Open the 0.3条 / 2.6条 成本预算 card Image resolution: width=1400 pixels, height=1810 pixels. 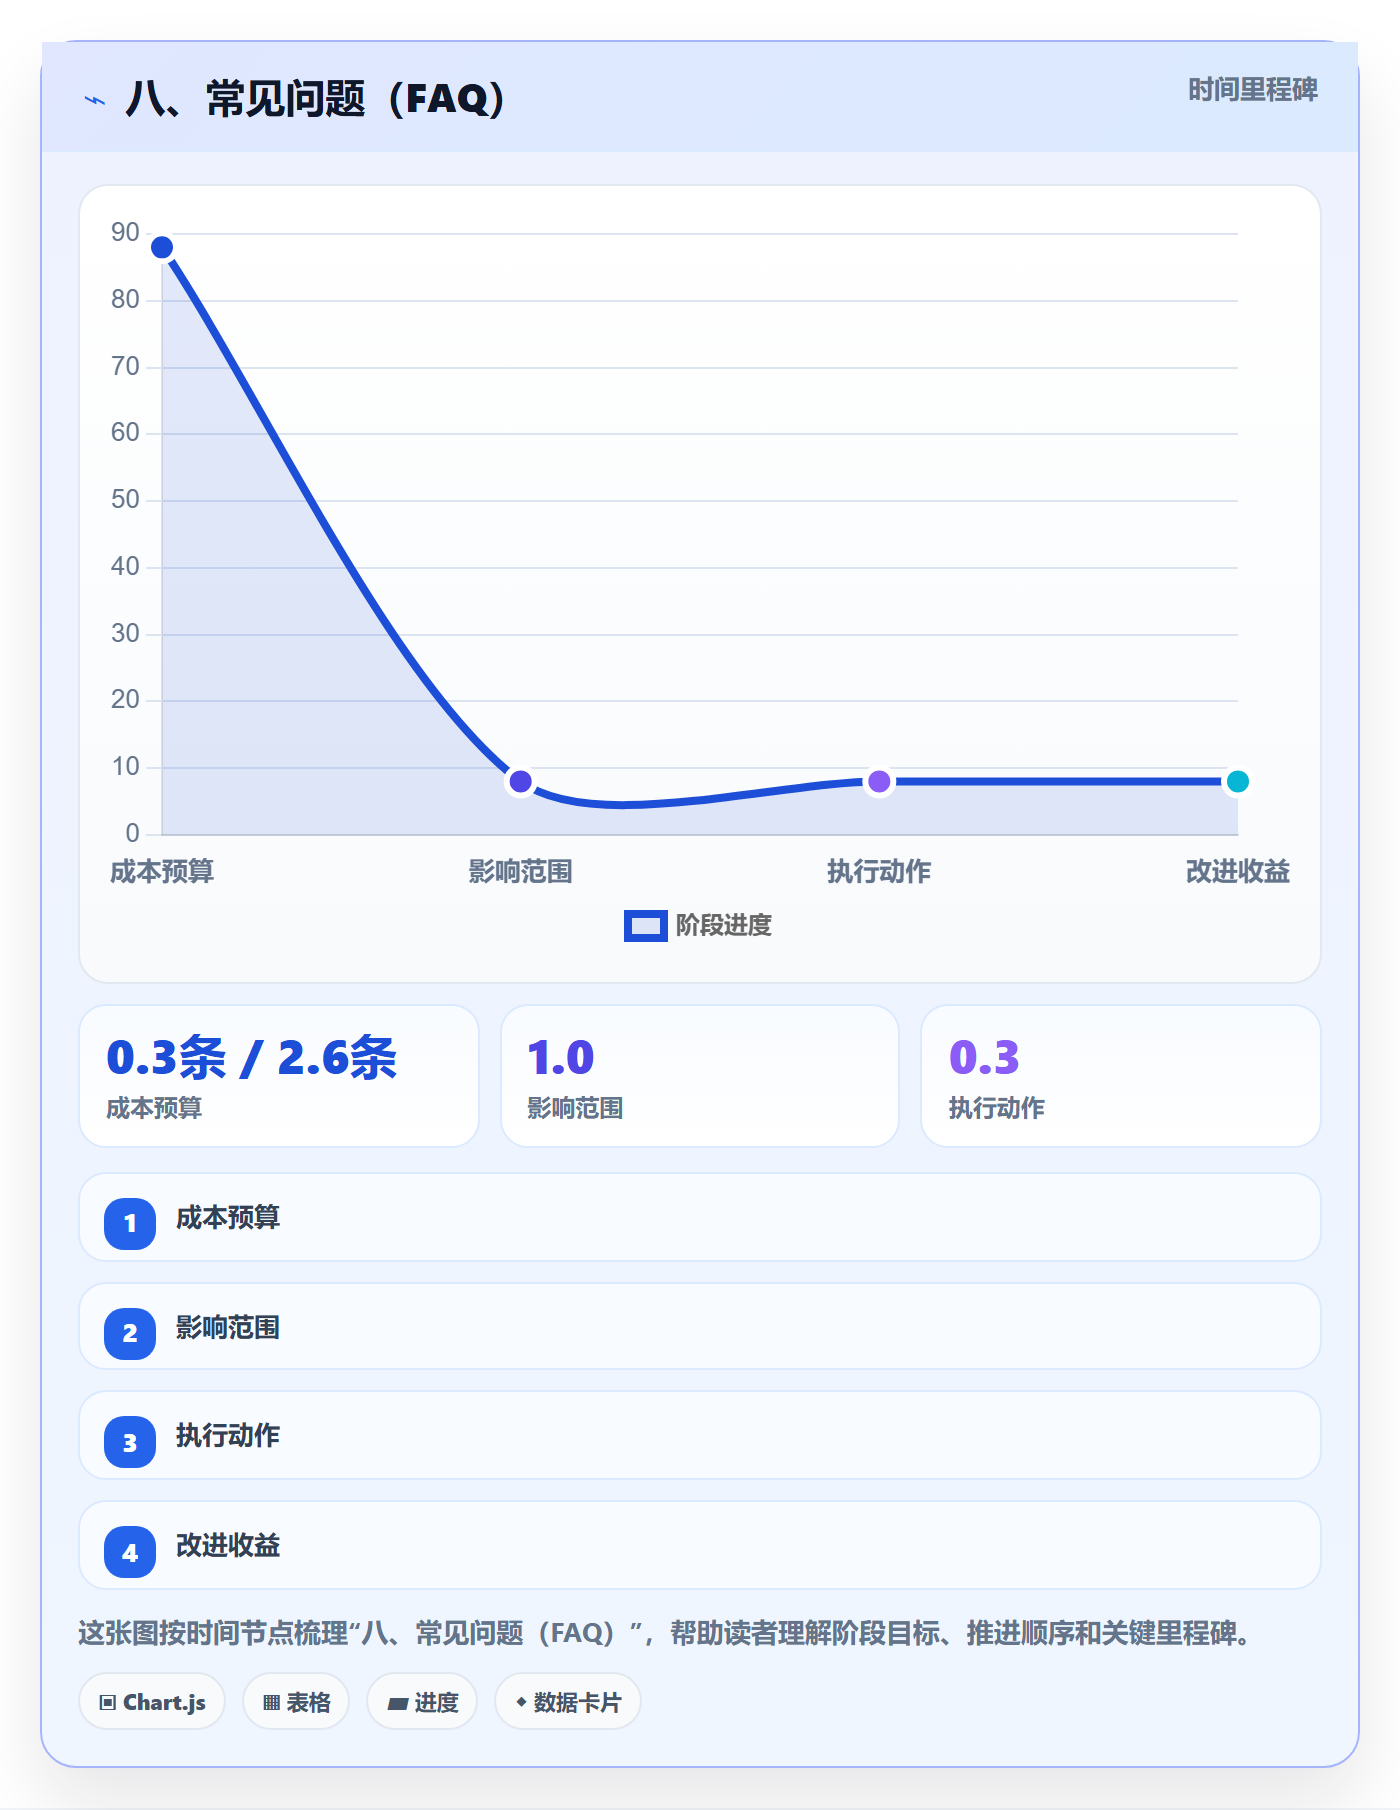coord(279,1076)
